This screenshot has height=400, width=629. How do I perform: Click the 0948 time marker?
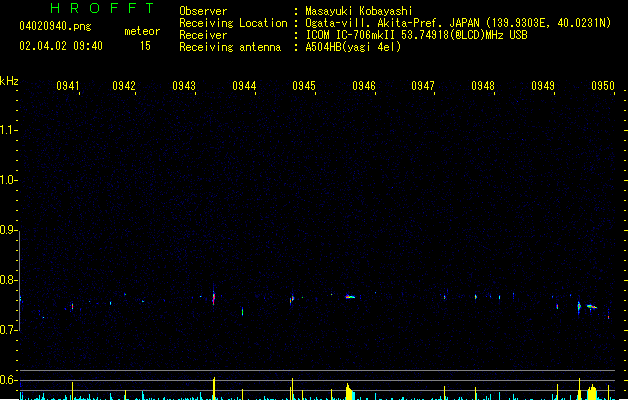coord(483,86)
